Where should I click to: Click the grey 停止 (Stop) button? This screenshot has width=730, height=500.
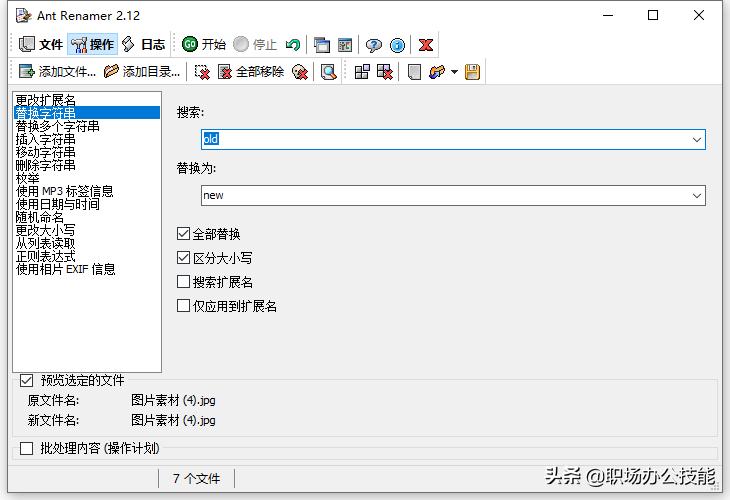pyautogui.click(x=255, y=45)
